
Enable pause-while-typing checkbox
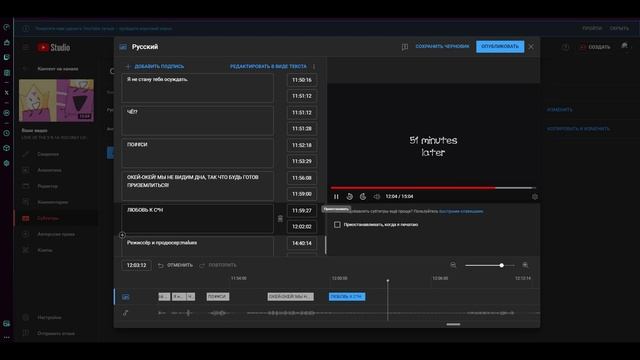pos(337,224)
